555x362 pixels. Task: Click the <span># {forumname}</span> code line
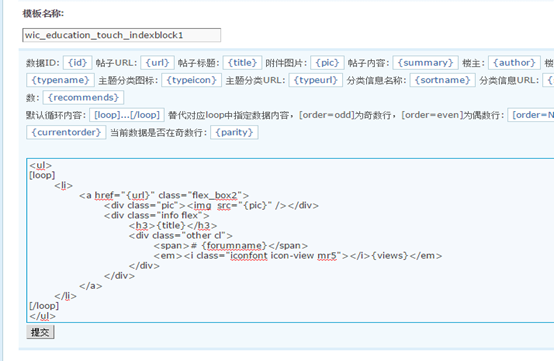[230, 246]
